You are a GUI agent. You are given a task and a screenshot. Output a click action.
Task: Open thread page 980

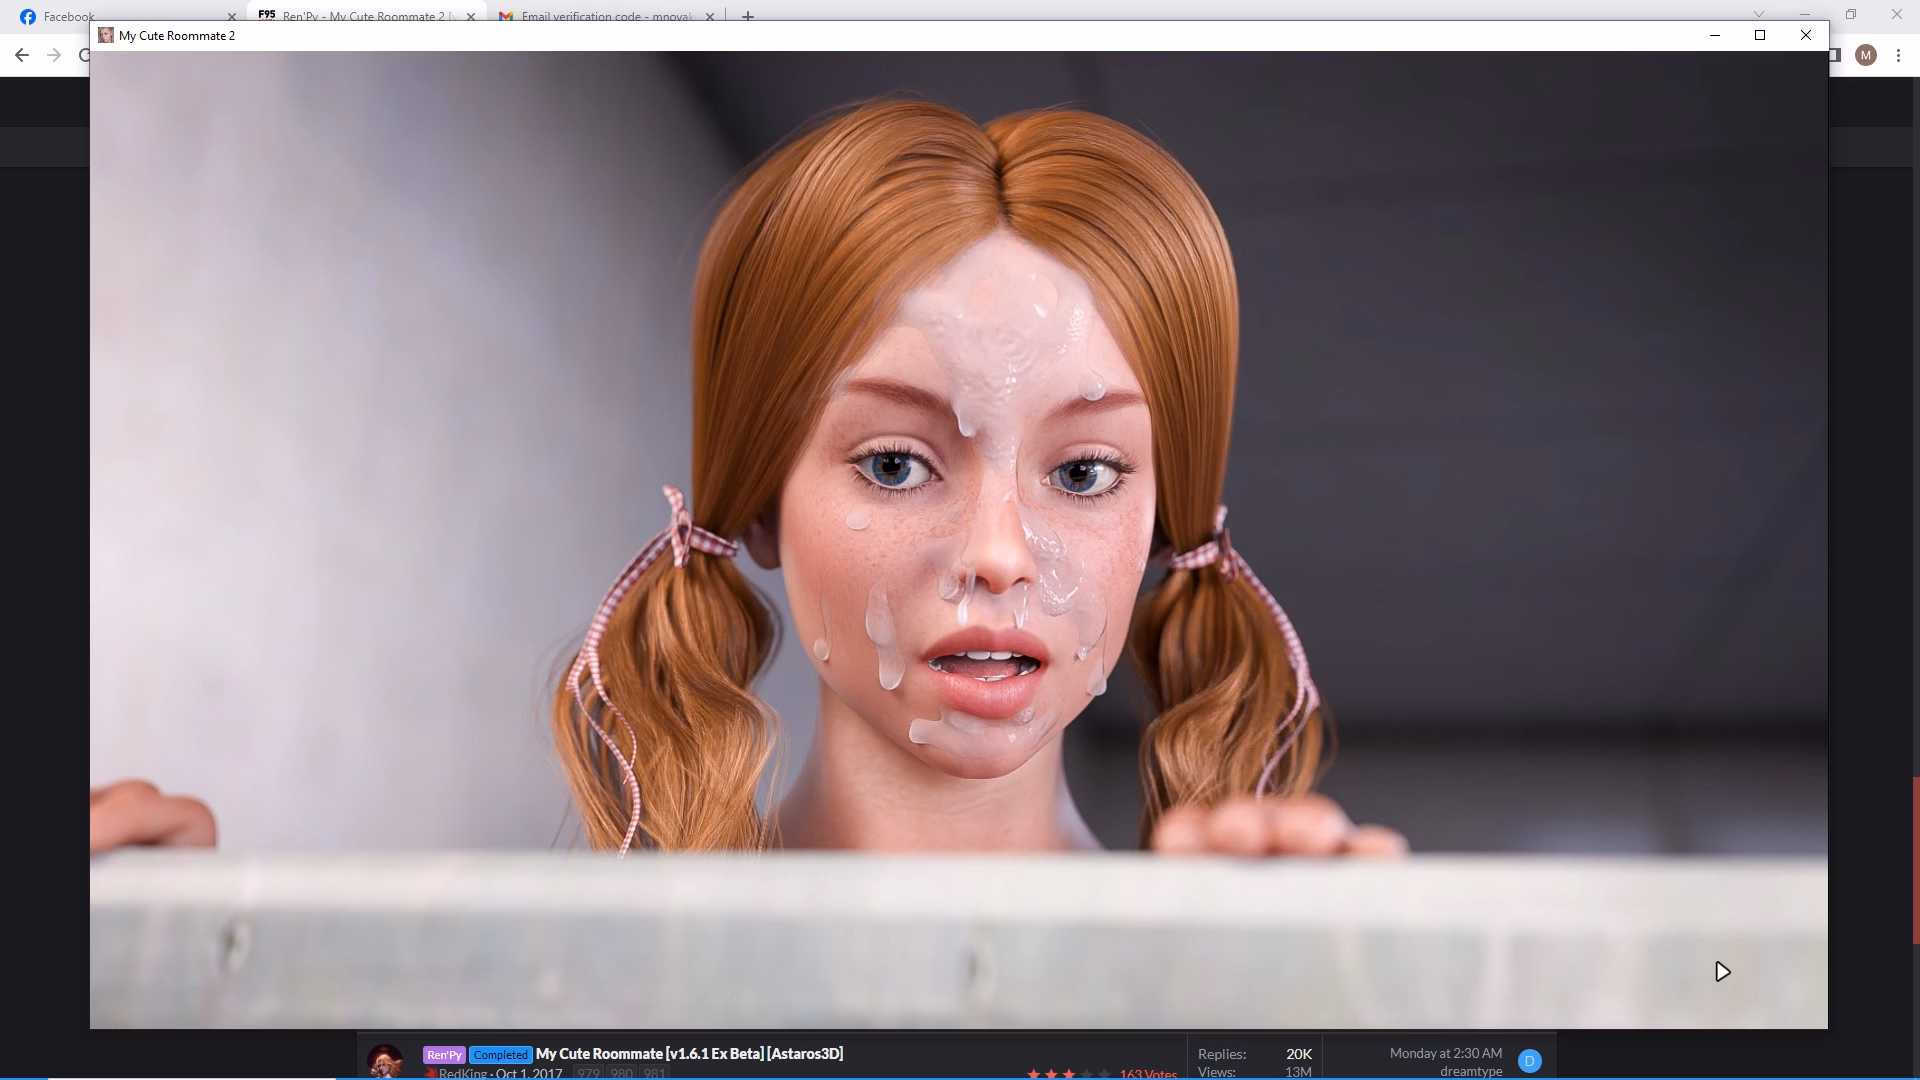coord(621,1074)
